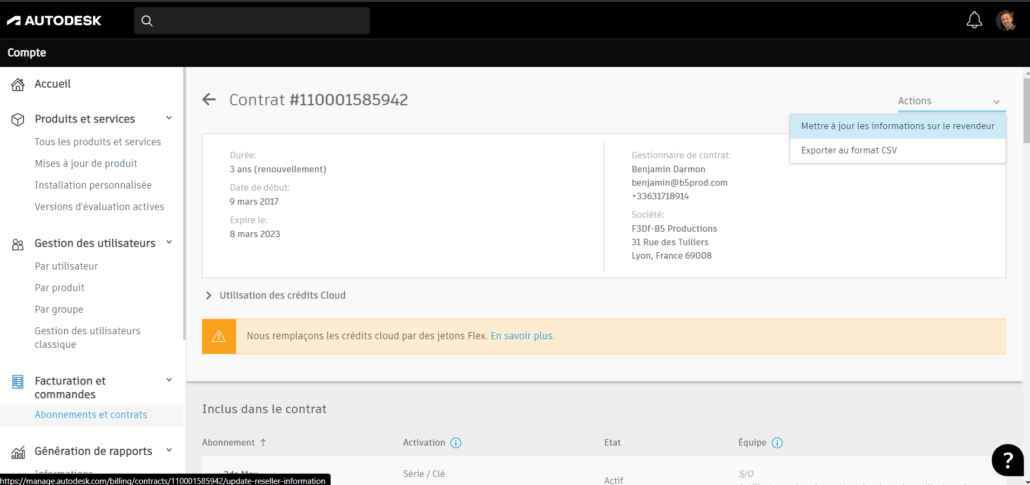
Task: Open Gestion des utilisateurs classique
Action: (x=87, y=338)
